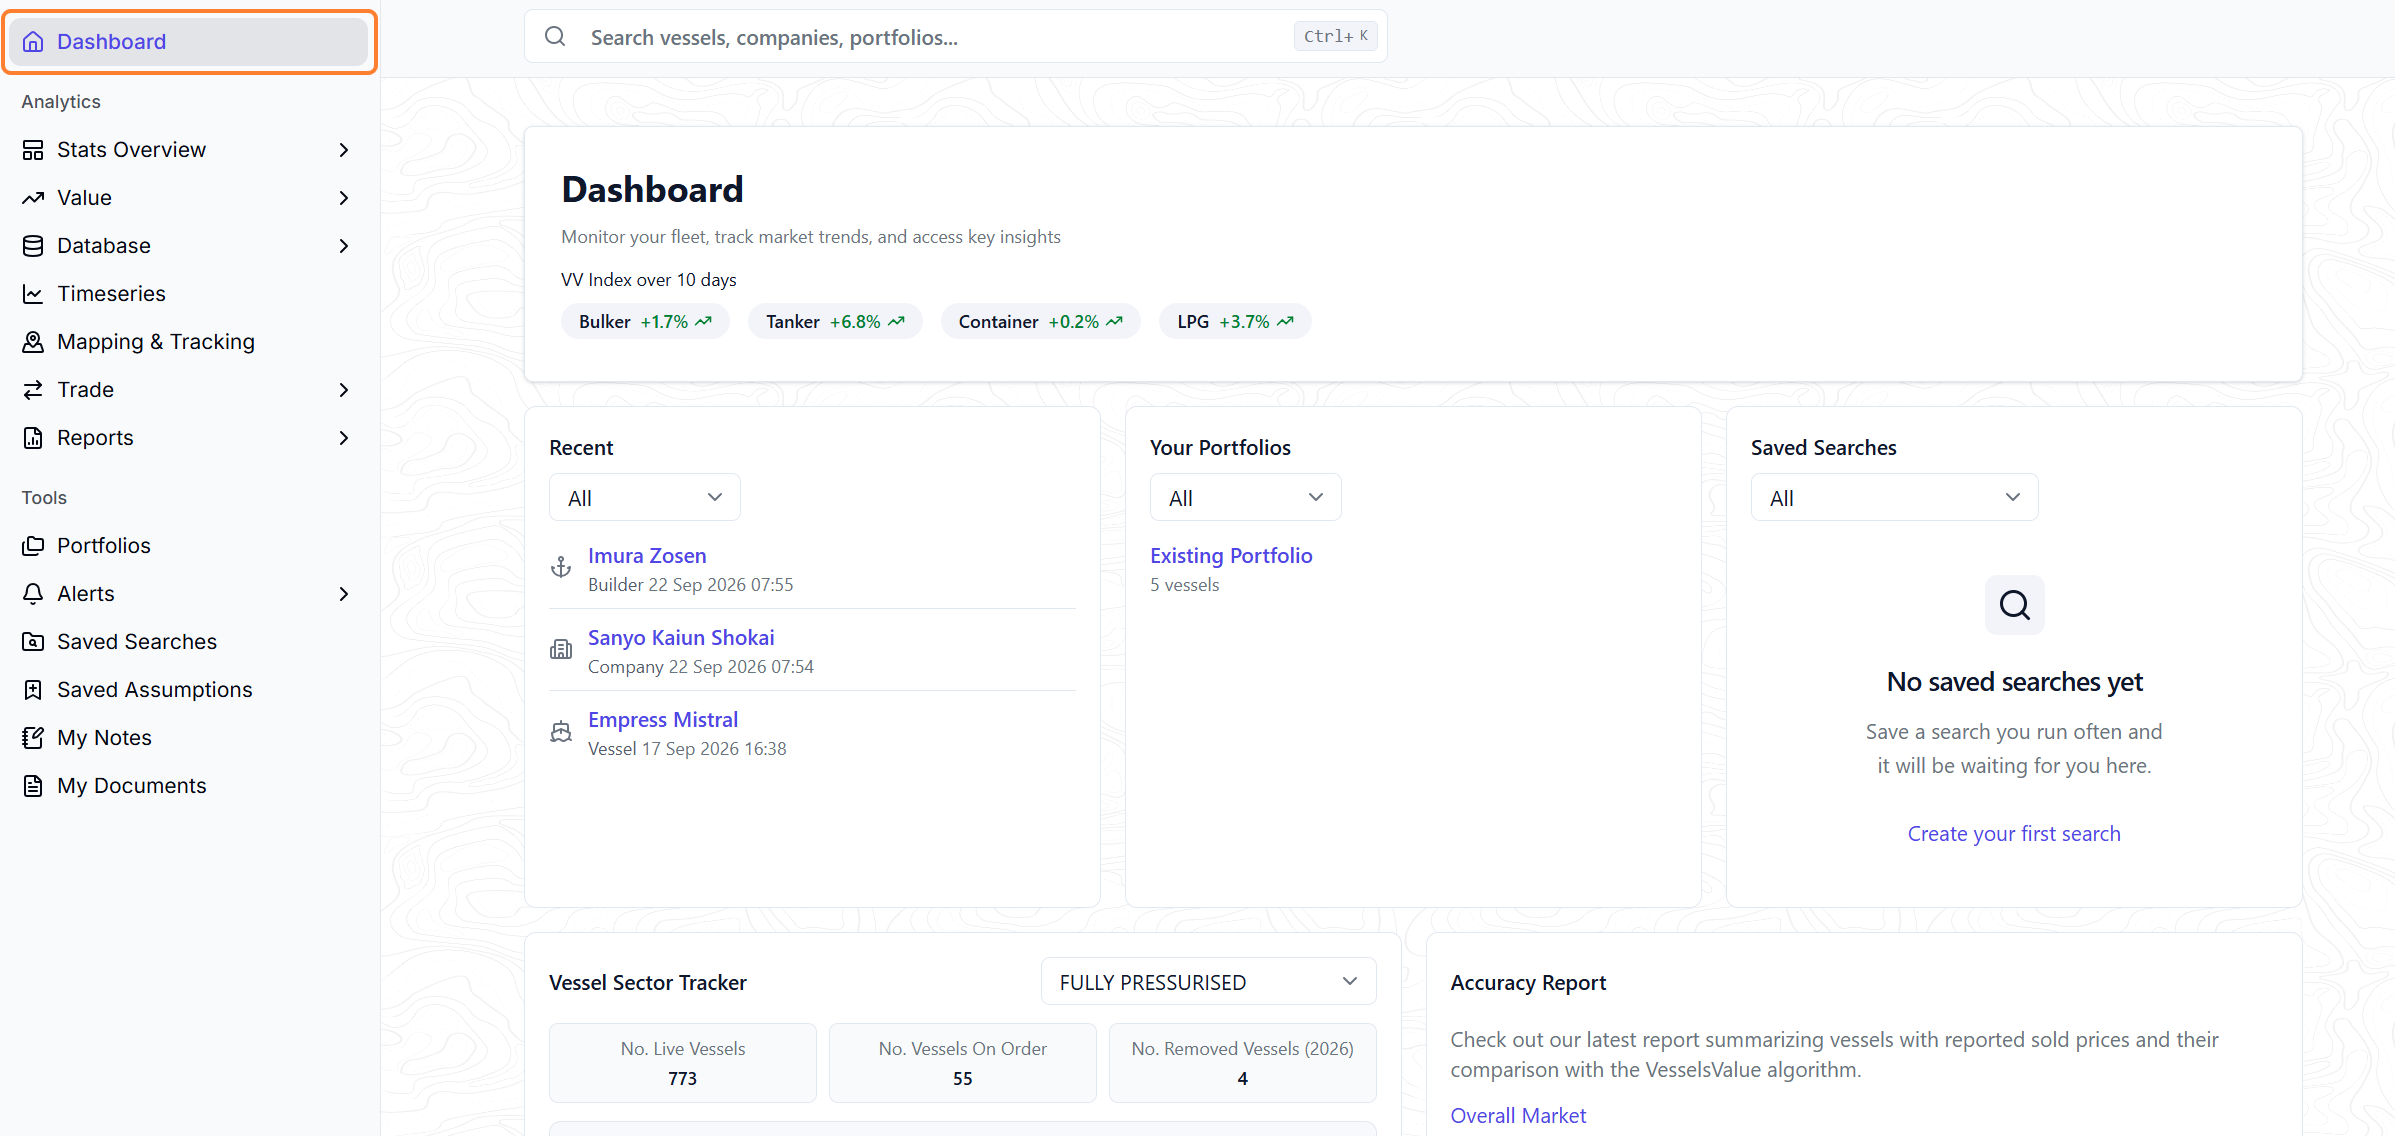The image size is (2395, 1136).
Task: Expand the Stats Overview submenu chevron
Action: coord(344,150)
